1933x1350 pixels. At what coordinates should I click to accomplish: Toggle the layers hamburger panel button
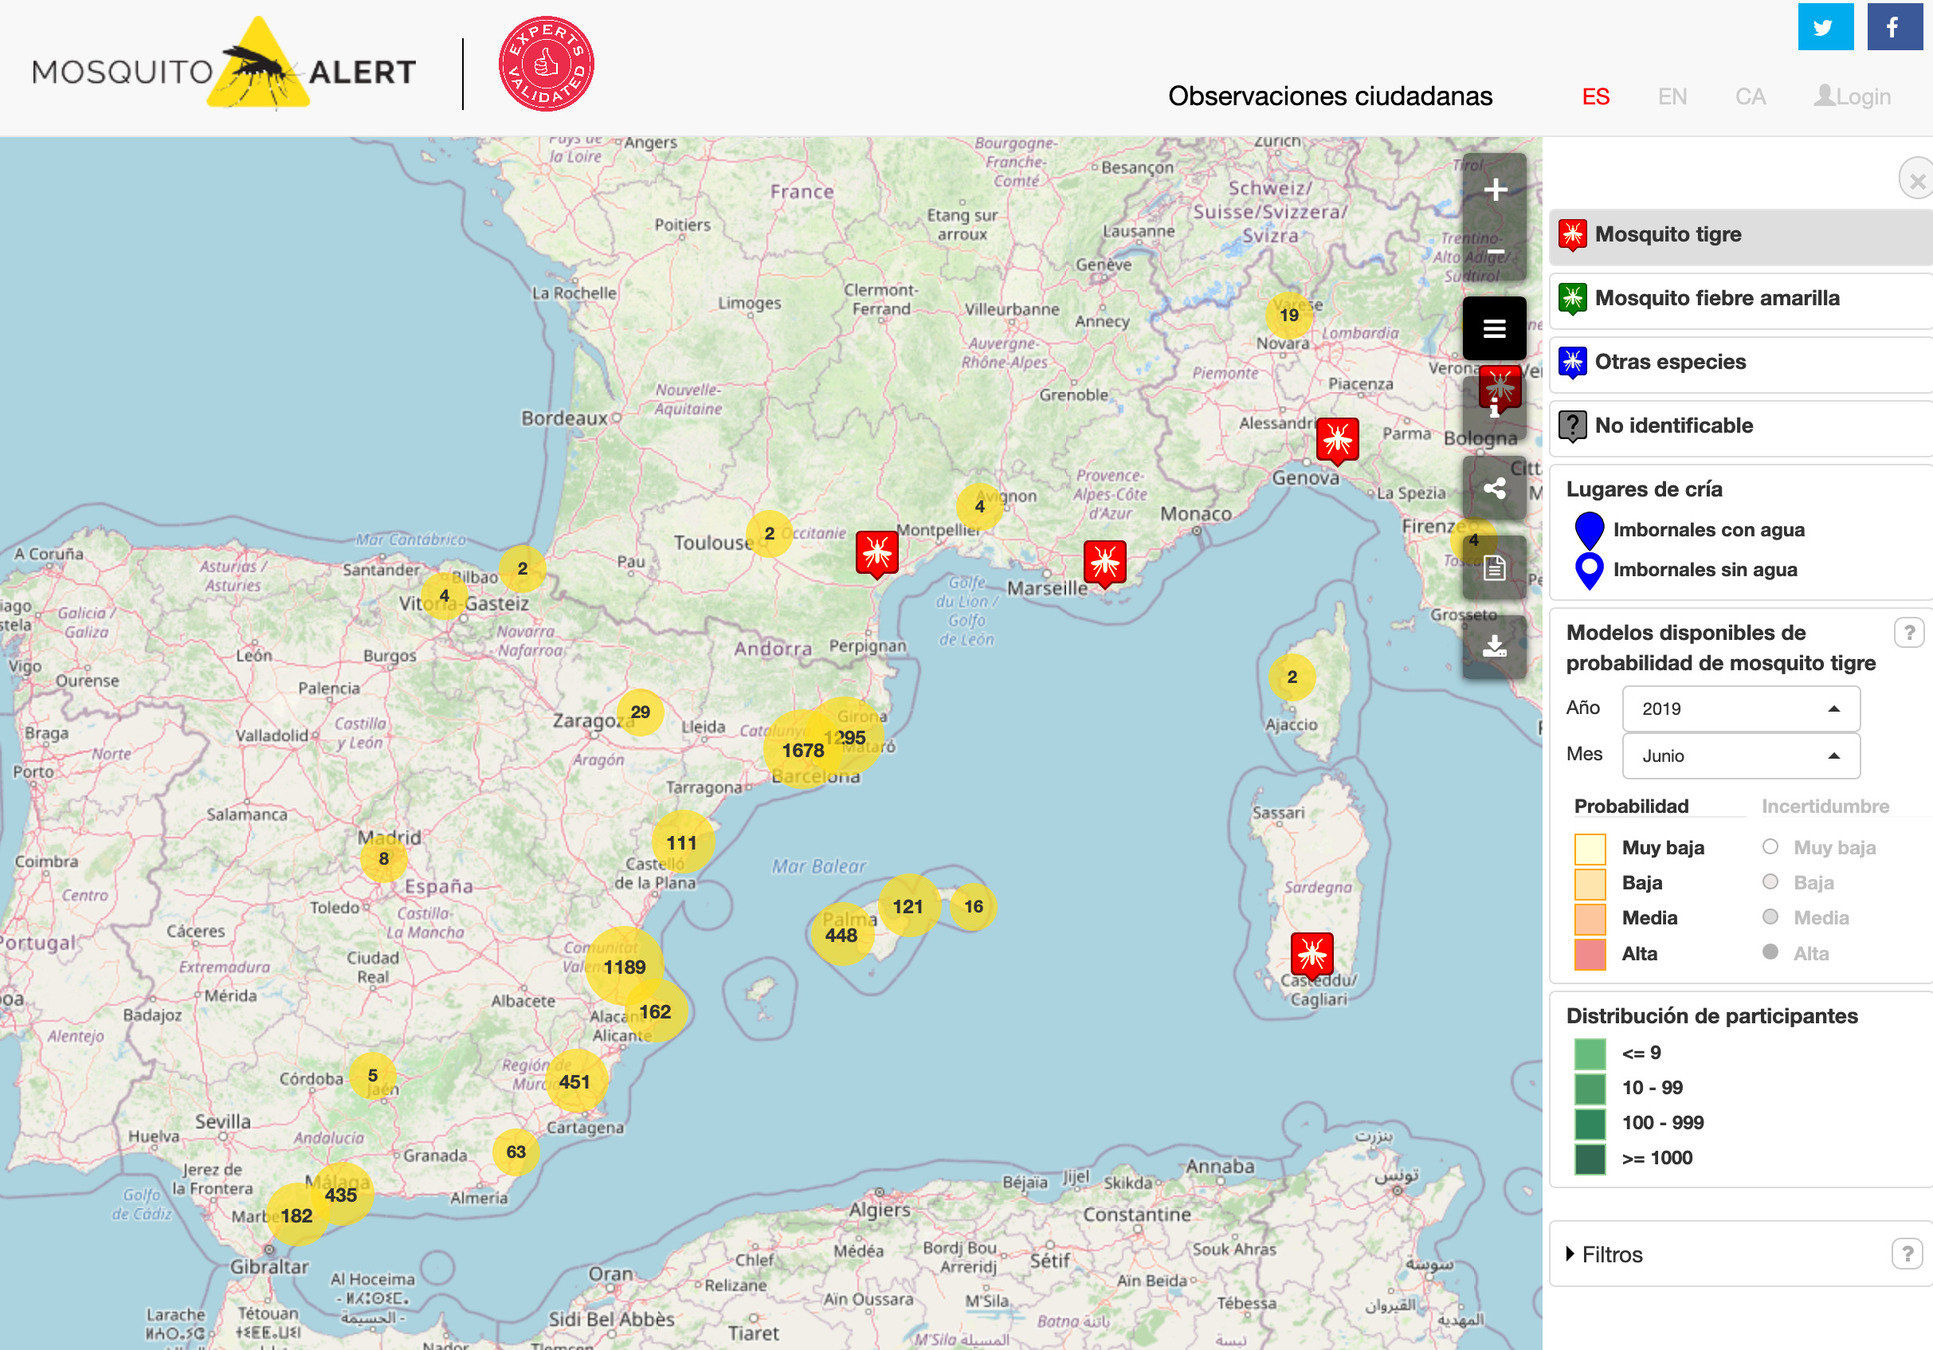pos(1494,328)
